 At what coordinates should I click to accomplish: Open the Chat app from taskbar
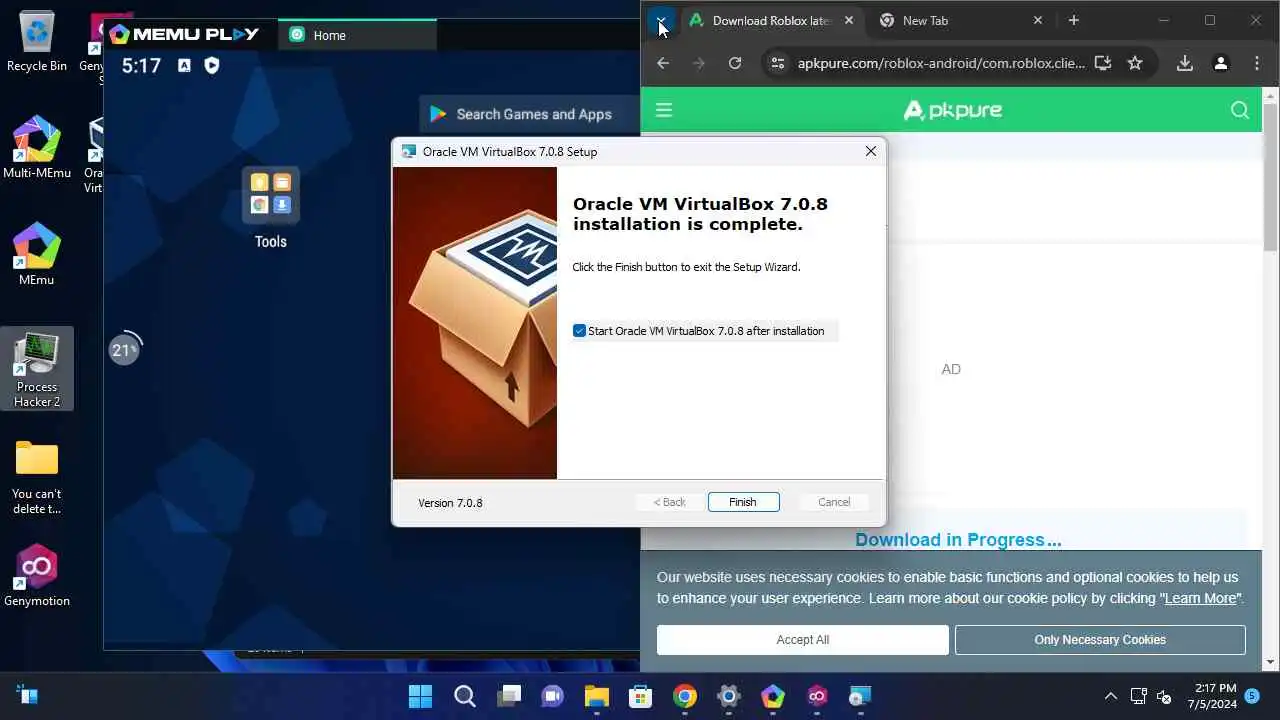553,696
